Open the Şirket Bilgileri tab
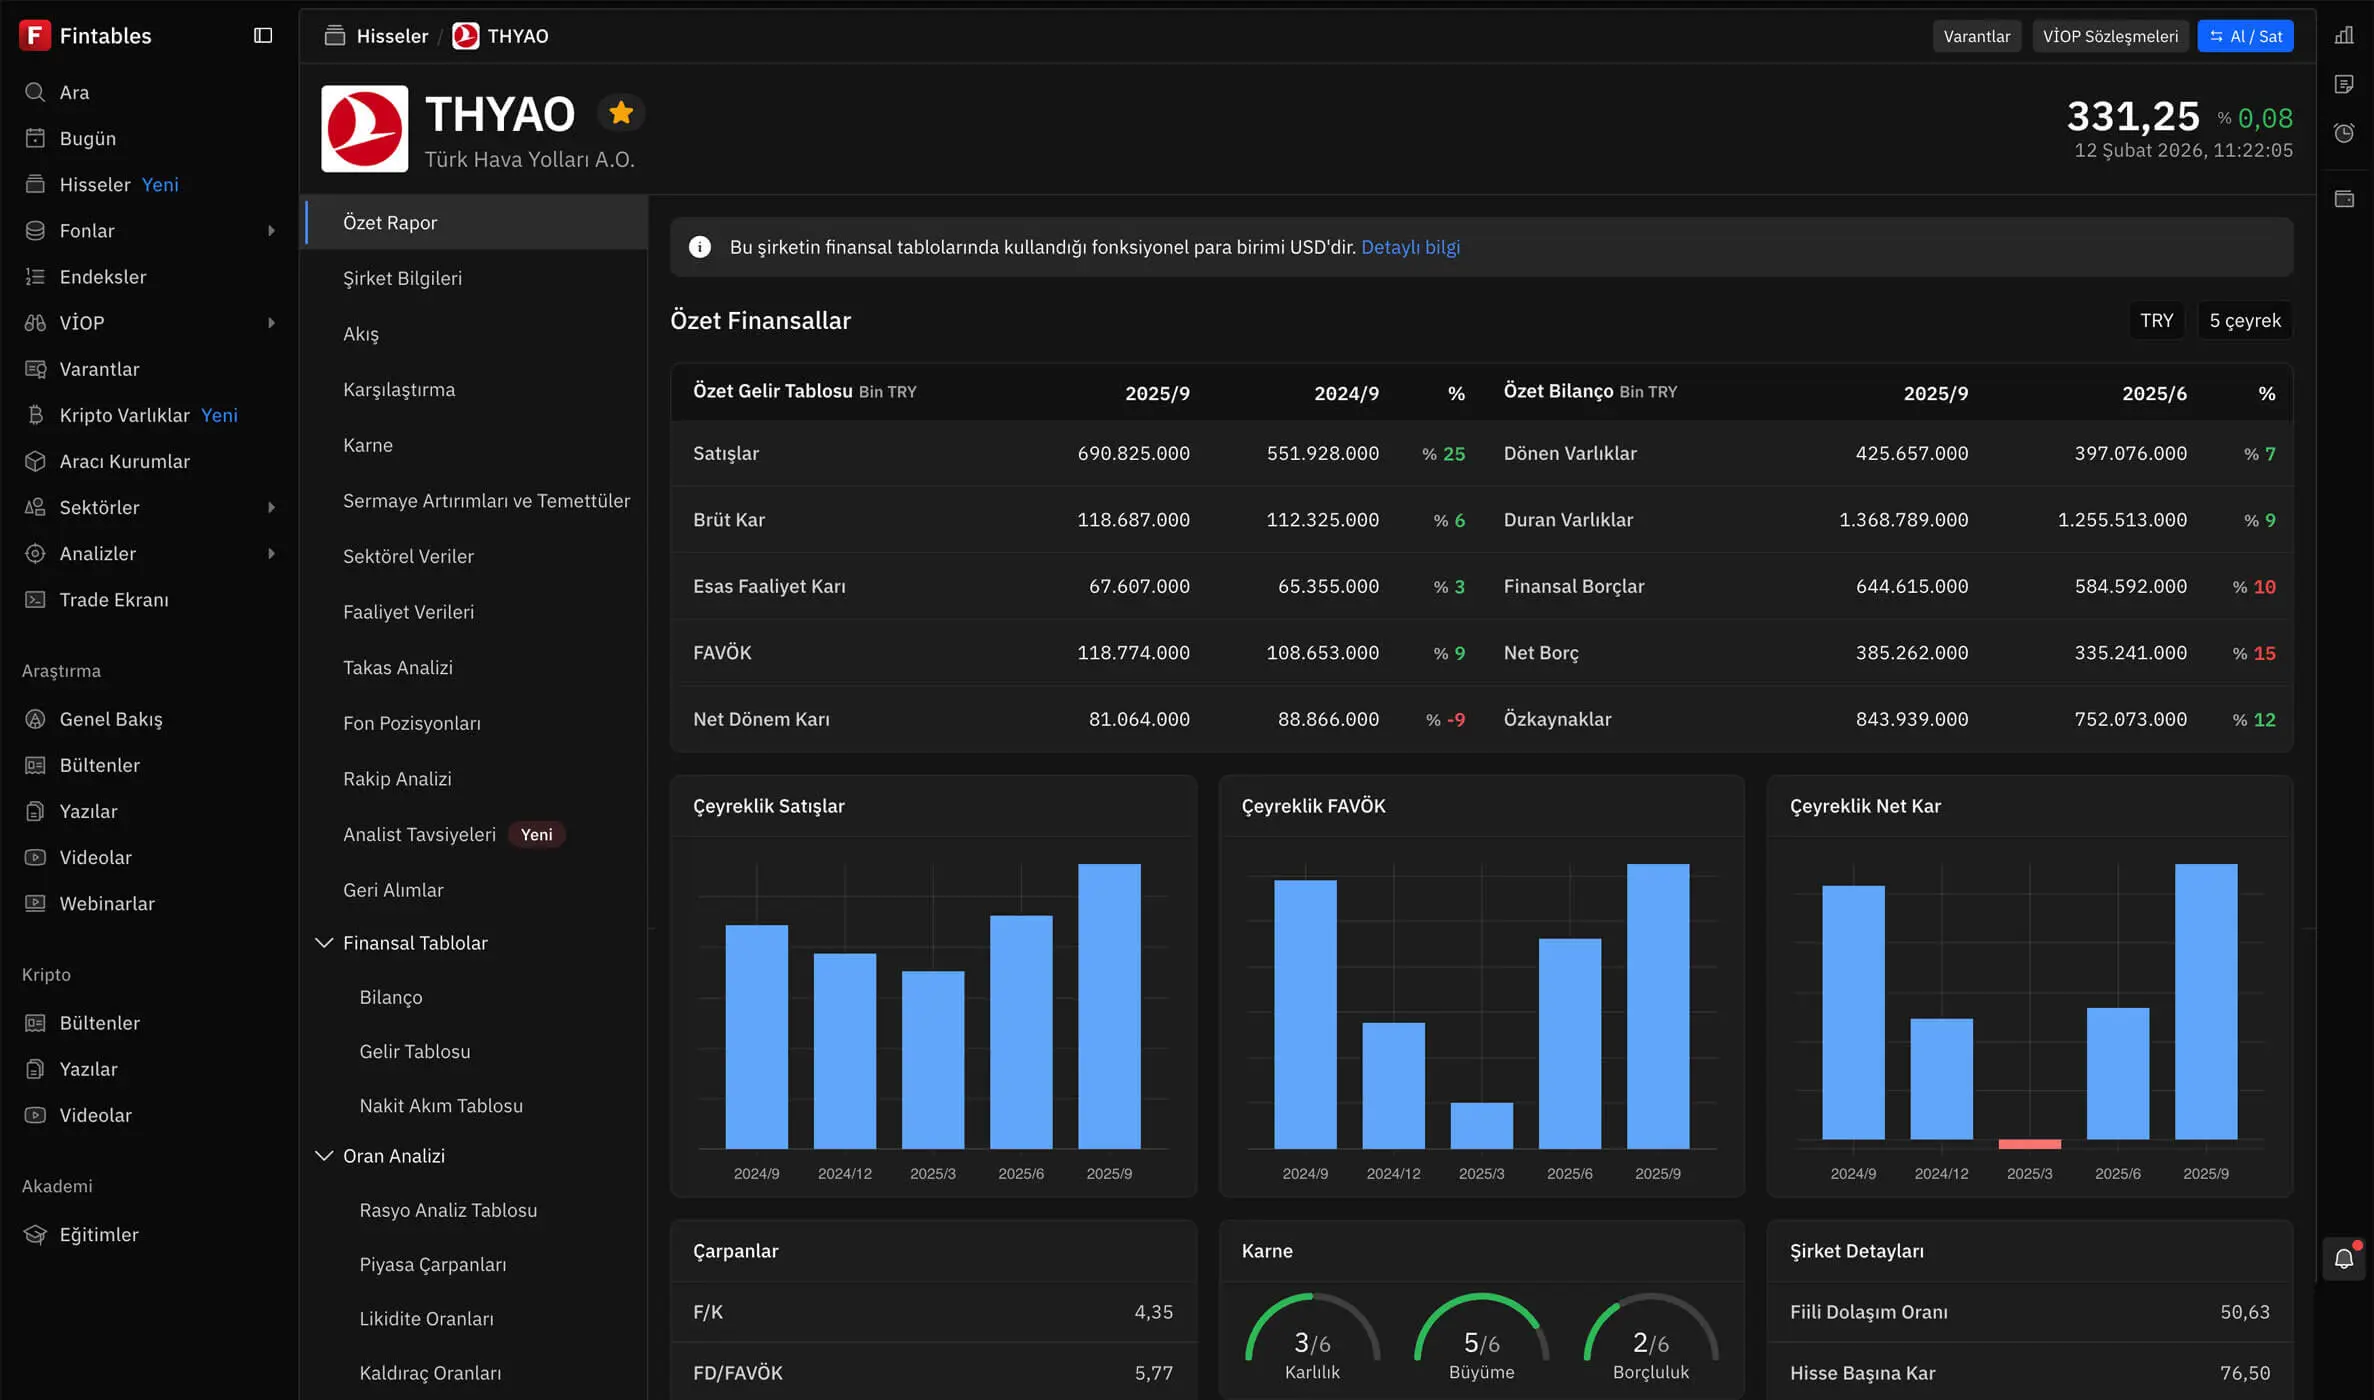2374x1400 pixels. [402, 278]
